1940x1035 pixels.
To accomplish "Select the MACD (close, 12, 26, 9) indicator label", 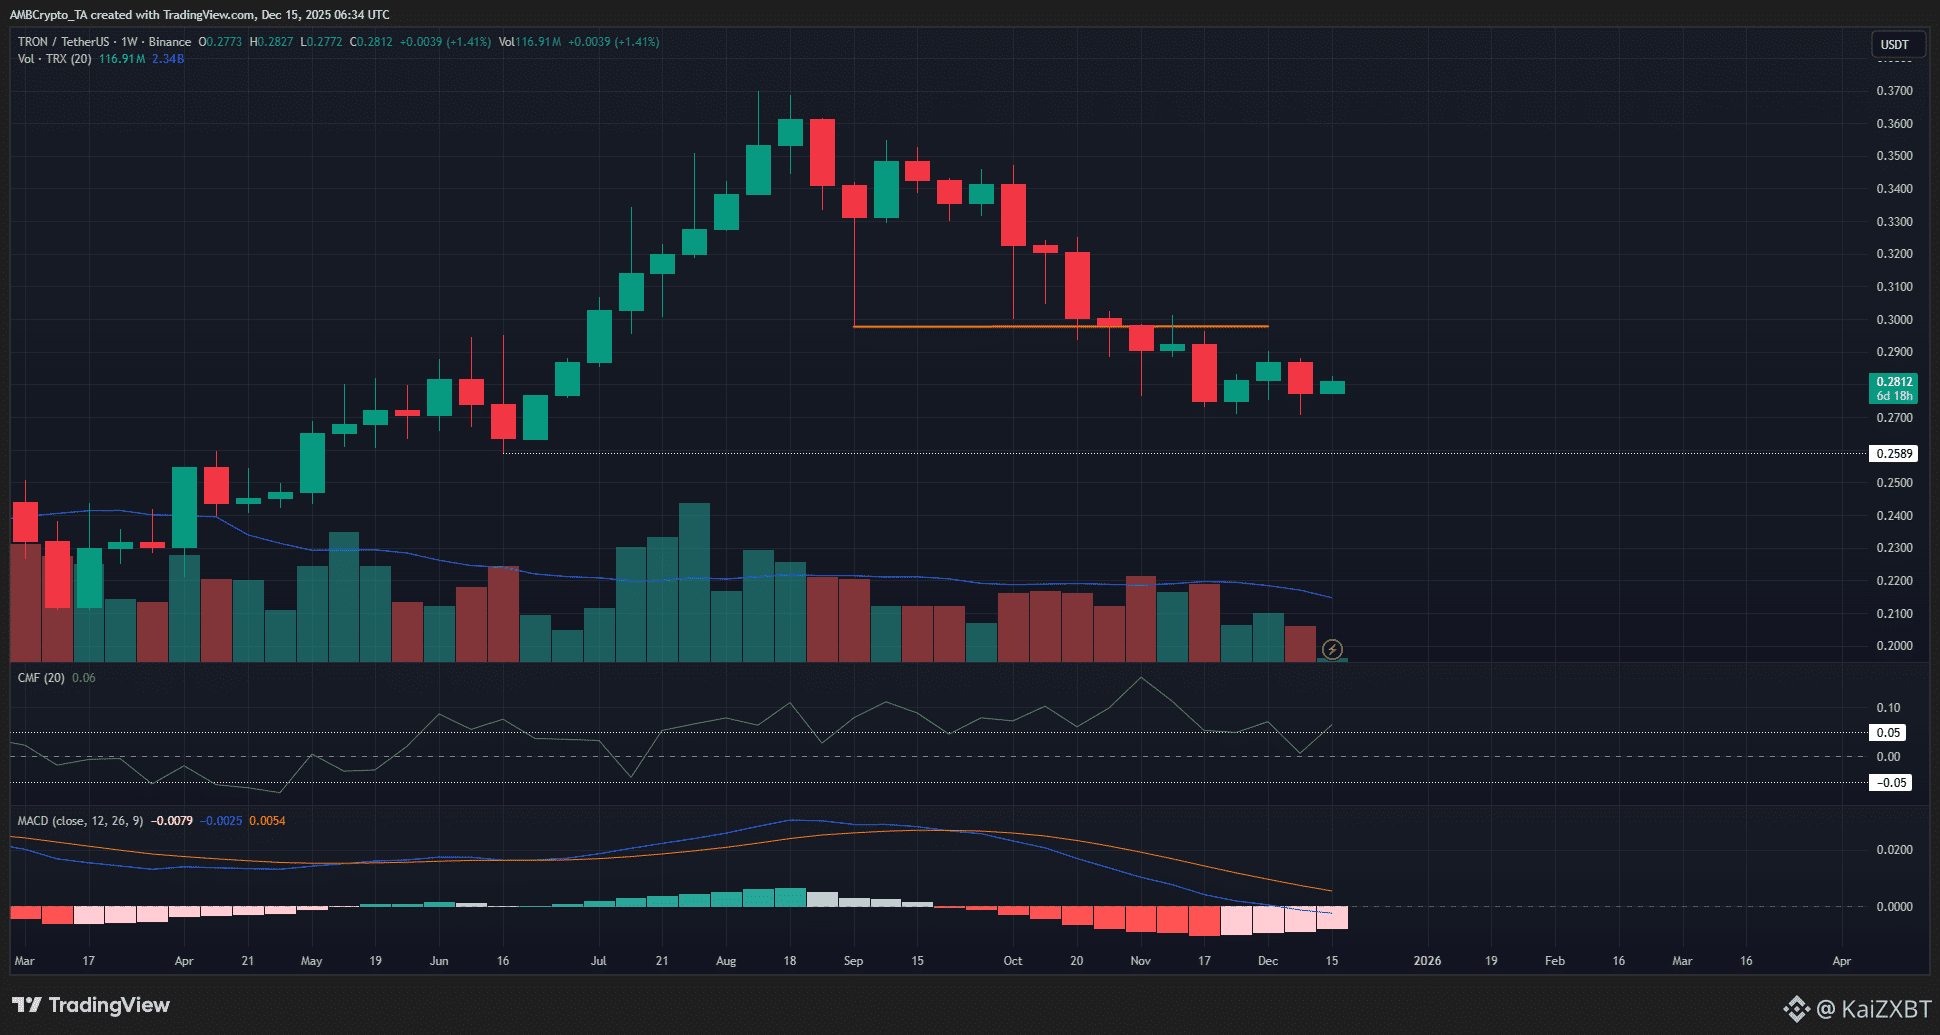I will pos(78,820).
